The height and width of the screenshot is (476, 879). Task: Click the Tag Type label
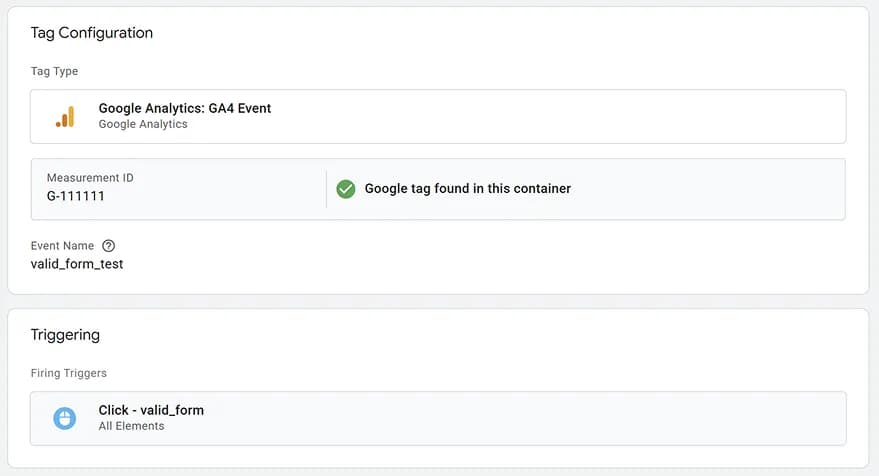click(x=54, y=71)
